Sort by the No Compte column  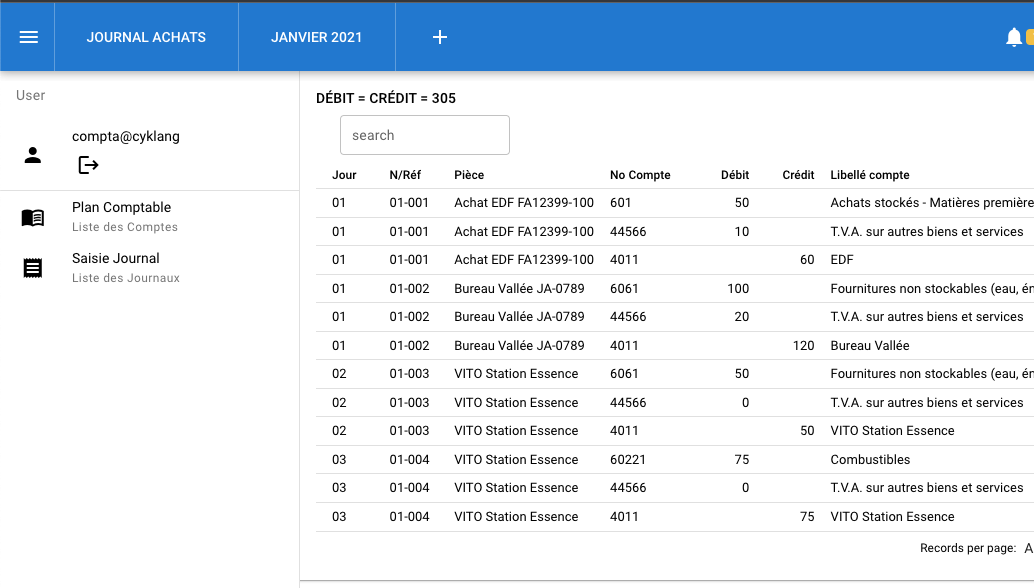(x=640, y=175)
